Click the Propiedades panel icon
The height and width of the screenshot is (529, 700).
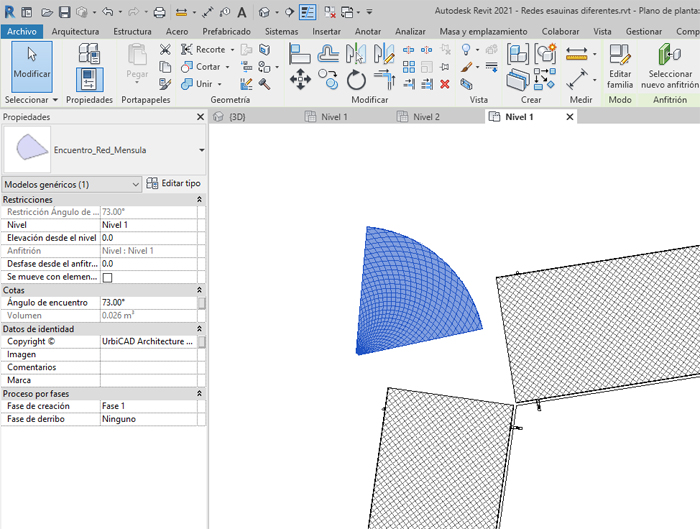(x=89, y=78)
